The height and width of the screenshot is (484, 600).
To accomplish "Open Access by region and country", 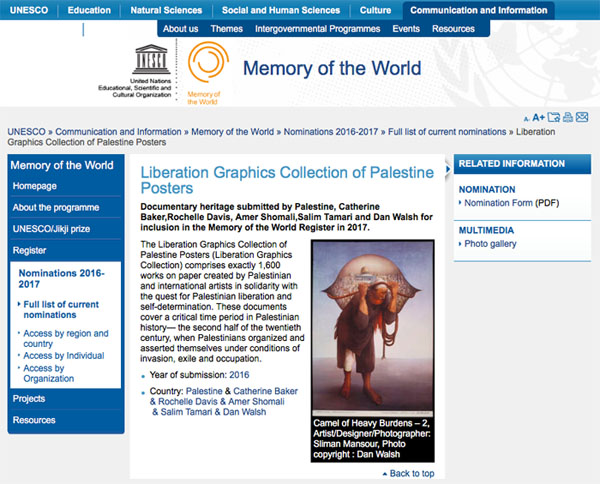I will [x=66, y=338].
